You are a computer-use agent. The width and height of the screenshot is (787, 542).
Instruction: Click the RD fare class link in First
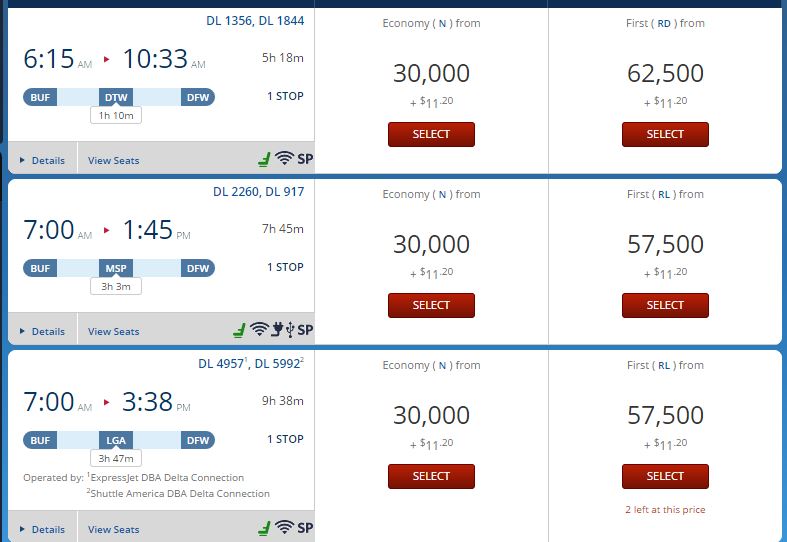[x=664, y=24]
